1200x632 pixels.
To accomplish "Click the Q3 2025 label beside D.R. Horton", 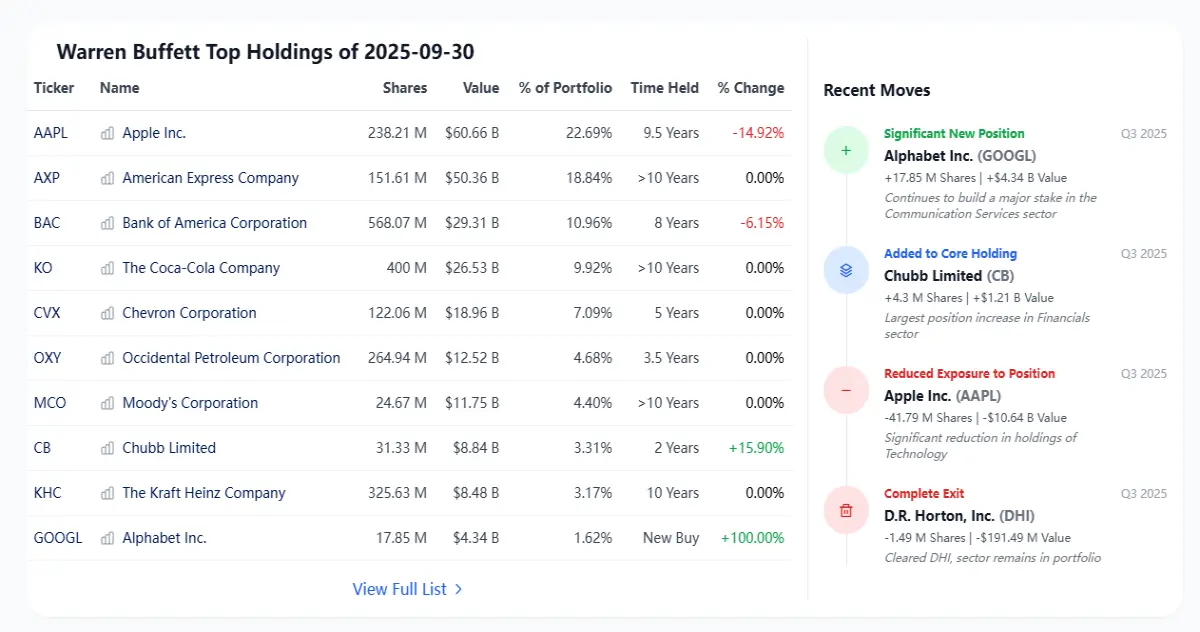I will 1144,494.
